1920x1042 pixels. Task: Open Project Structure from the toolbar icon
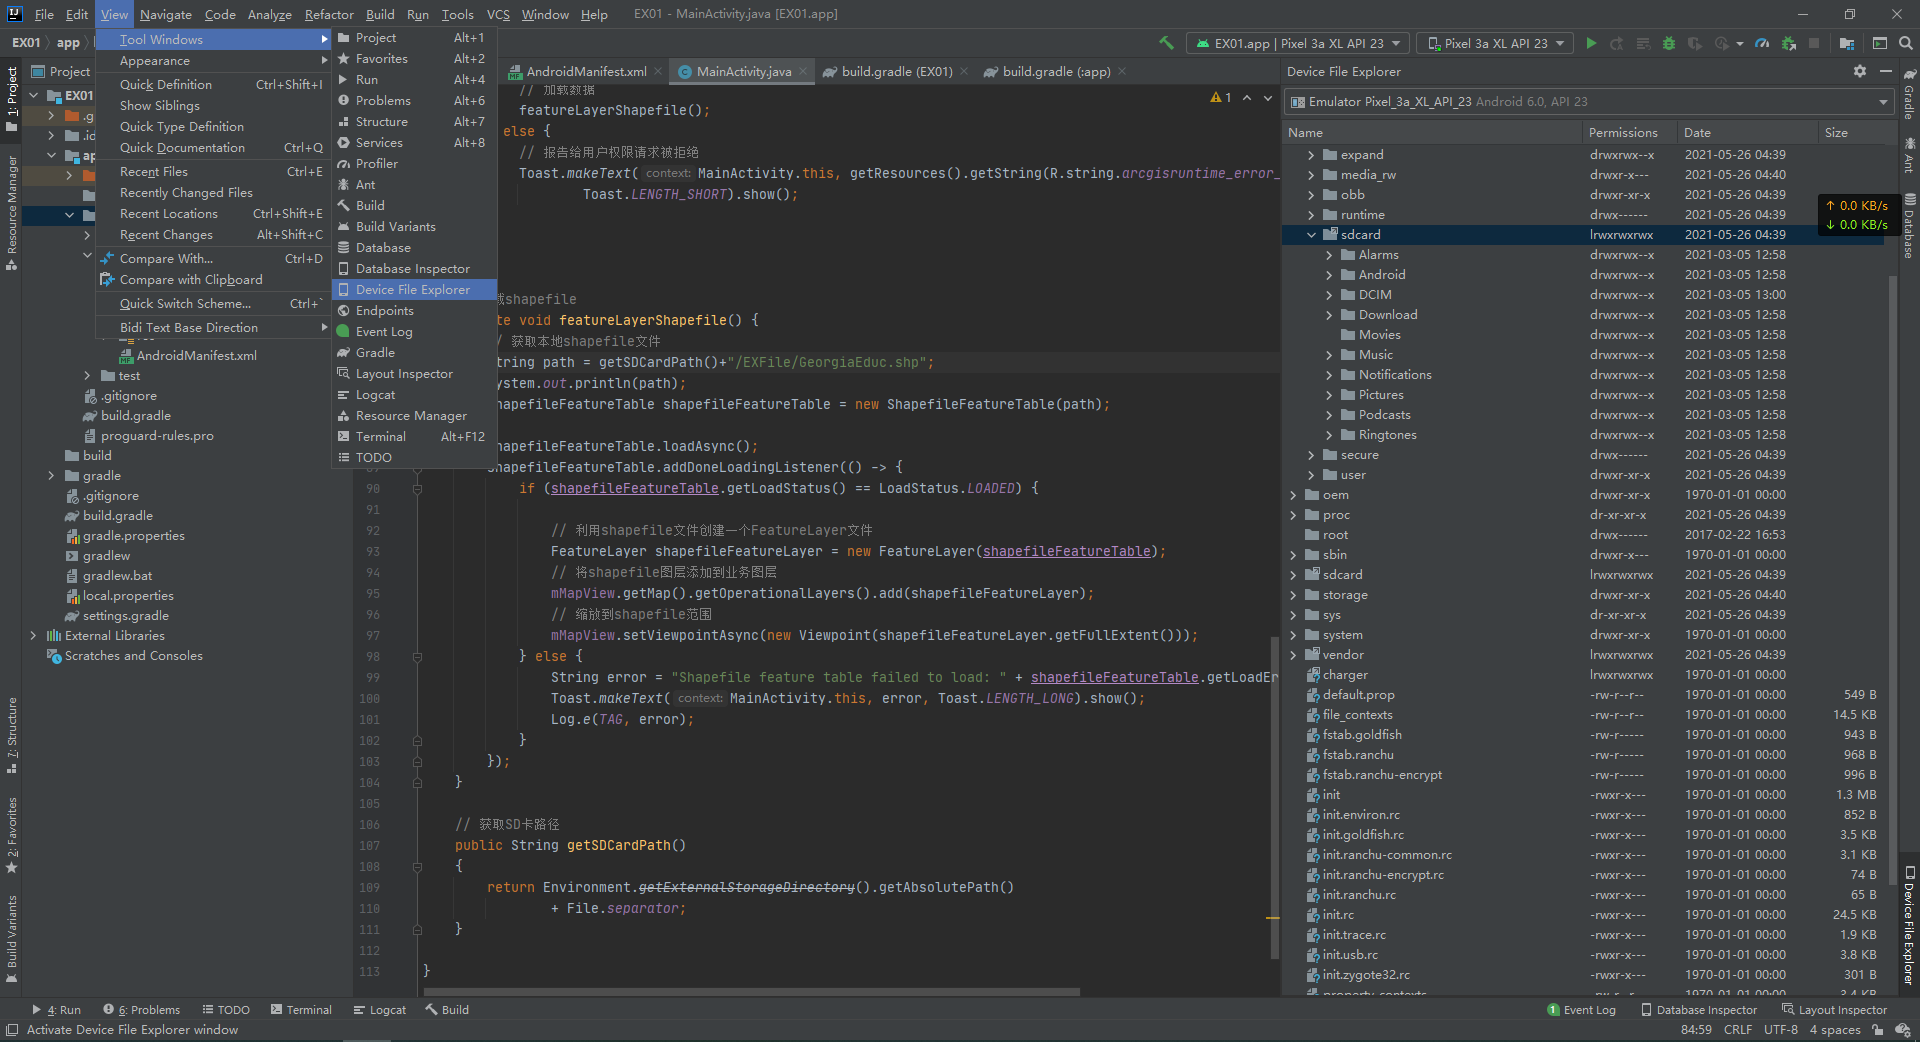[x=1846, y=43]
